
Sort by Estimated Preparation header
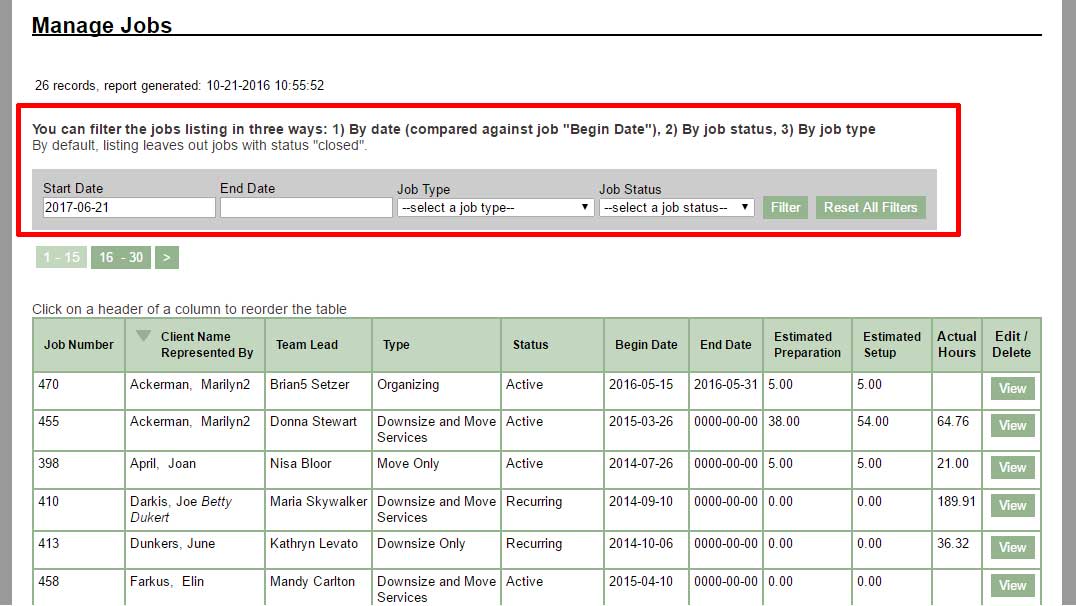tap(807, 345)
